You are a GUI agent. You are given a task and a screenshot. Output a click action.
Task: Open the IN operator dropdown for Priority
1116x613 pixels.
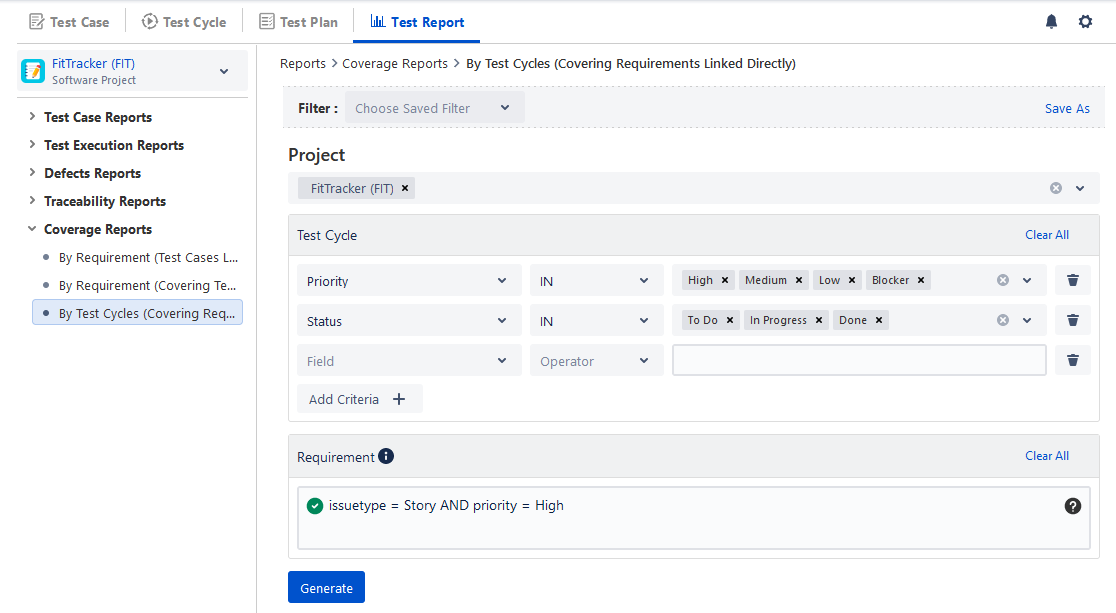[596, 281]
